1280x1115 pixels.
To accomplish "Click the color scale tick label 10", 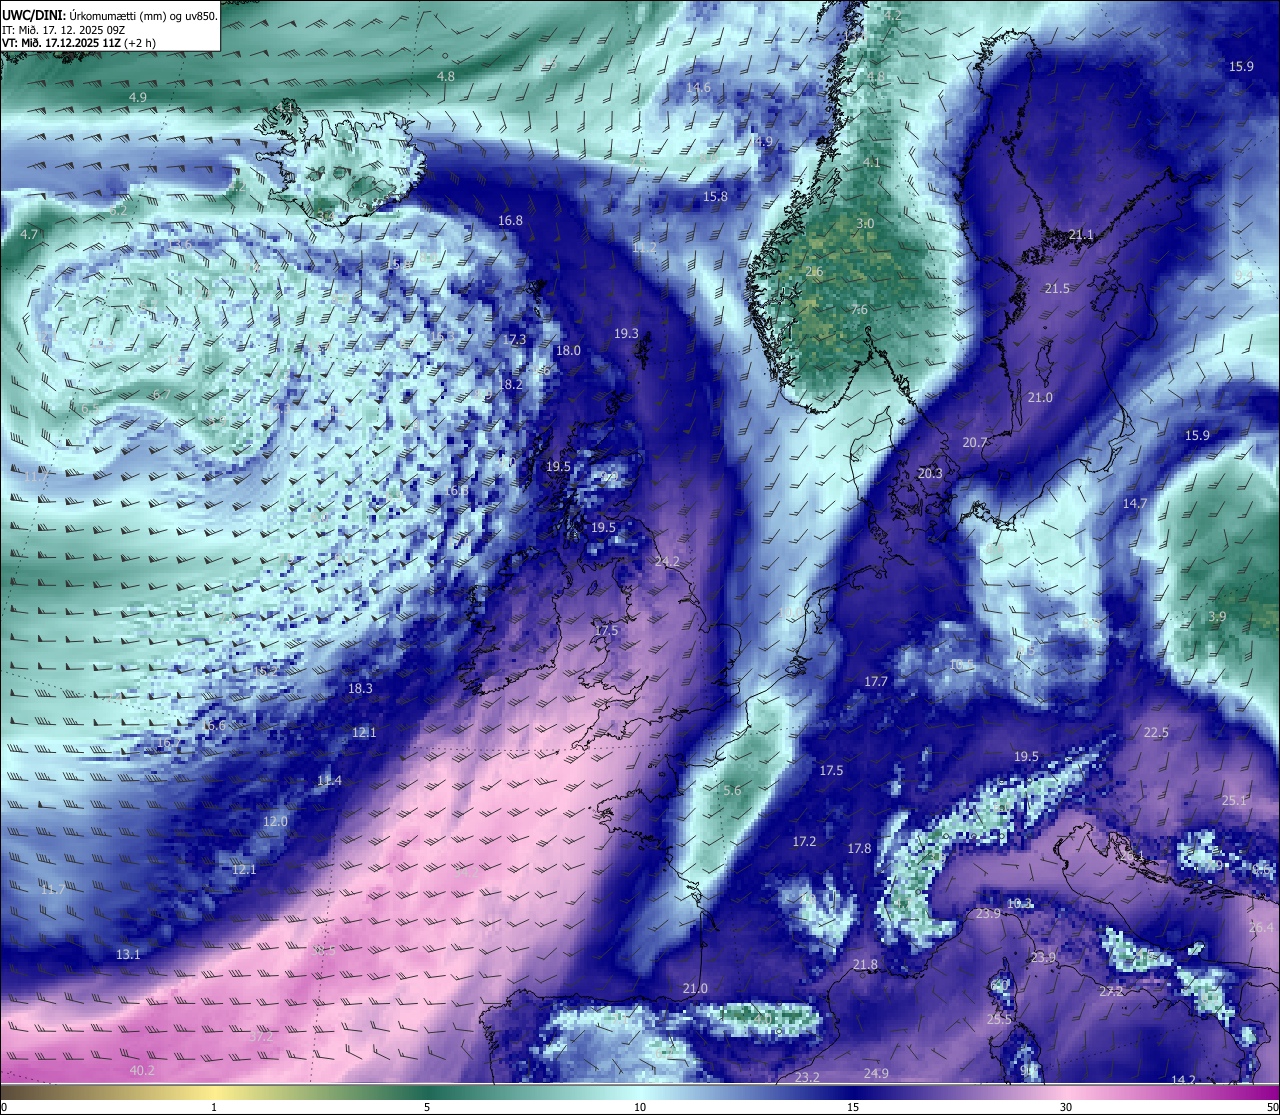I will (640, 1107).
